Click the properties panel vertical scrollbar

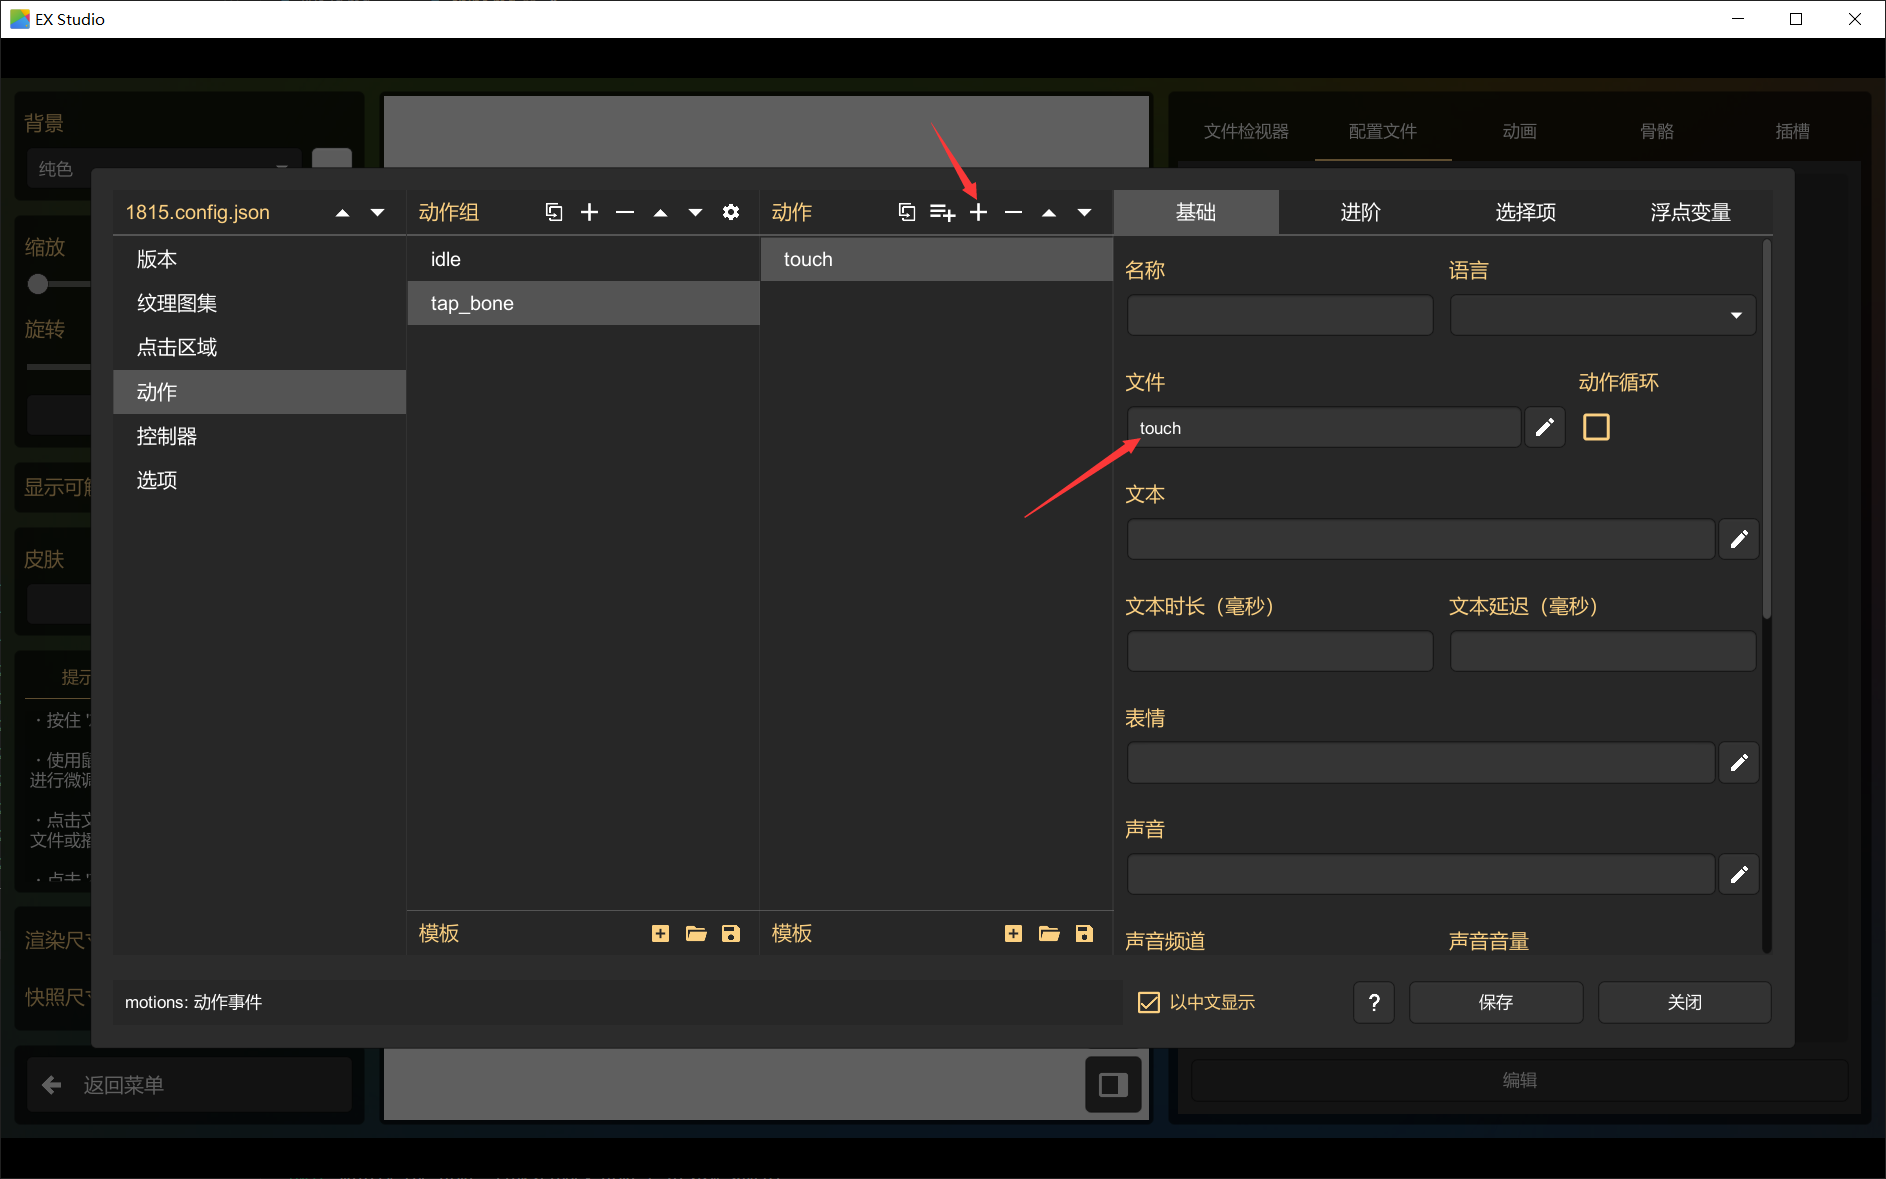[1767, 430]
